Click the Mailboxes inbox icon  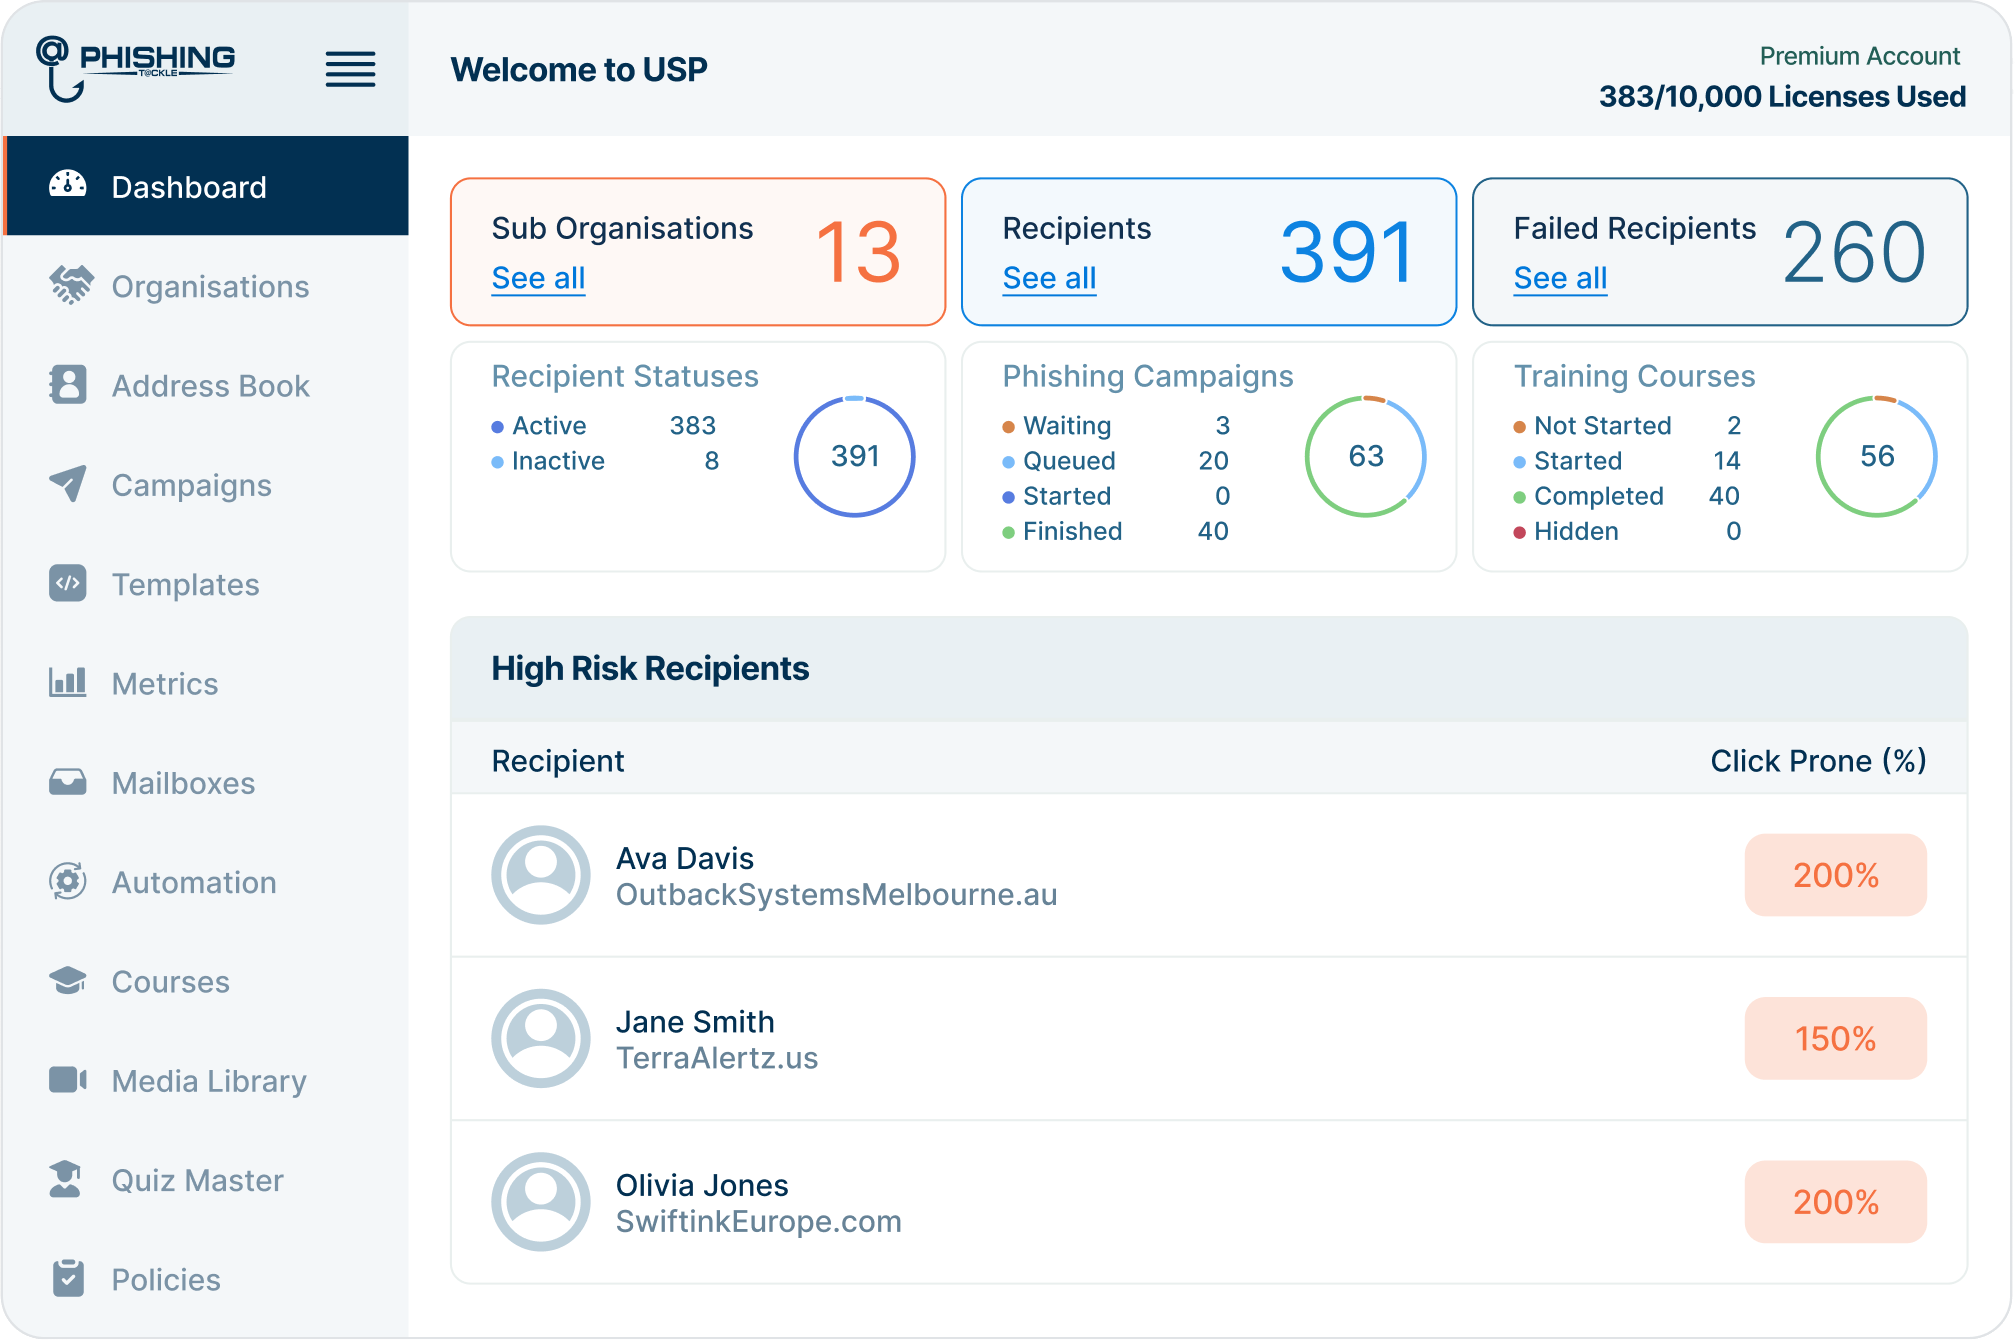point(68,782)
